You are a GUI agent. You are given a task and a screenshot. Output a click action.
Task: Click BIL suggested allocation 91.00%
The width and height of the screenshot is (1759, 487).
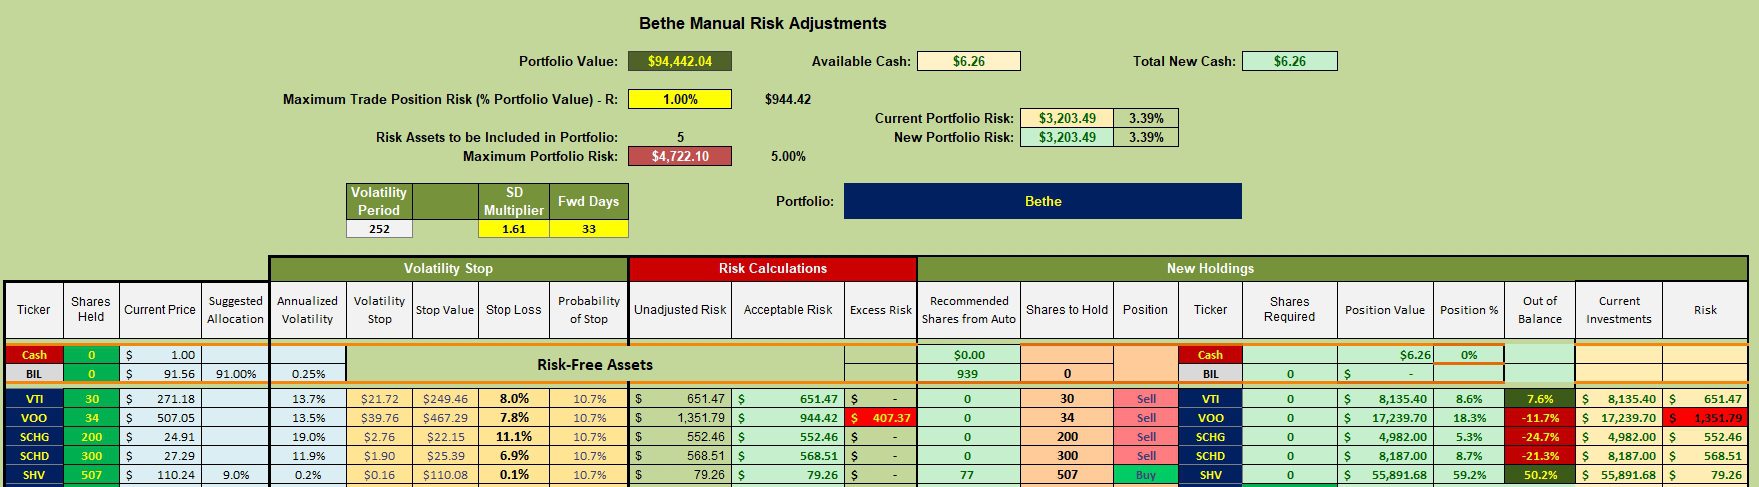point(235,374)
